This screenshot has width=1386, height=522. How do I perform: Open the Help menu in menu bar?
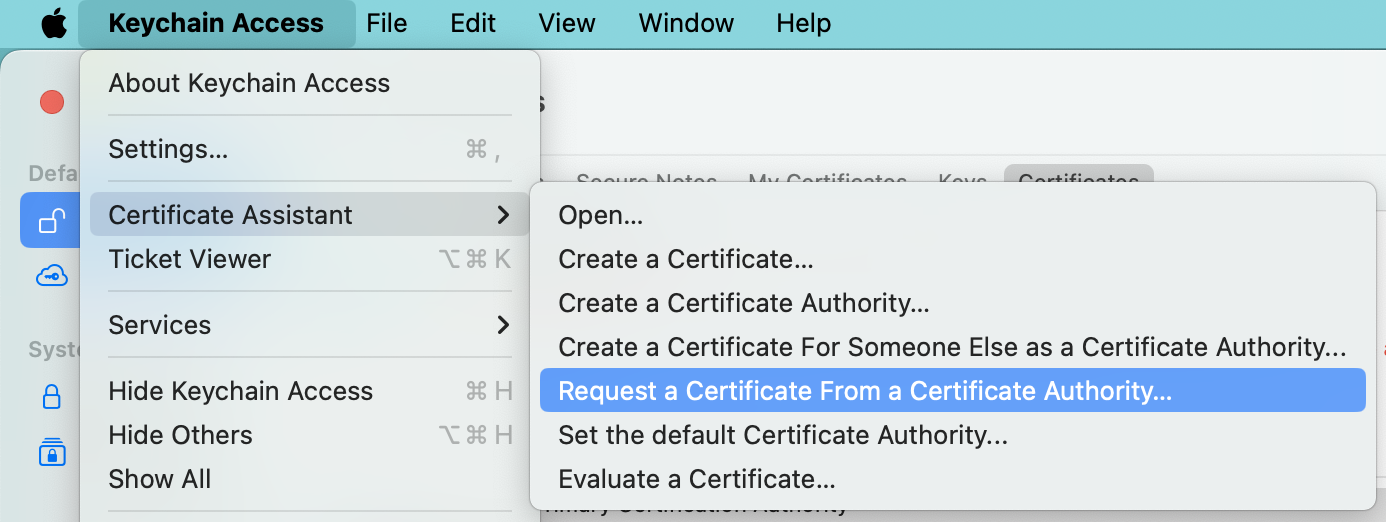803,23
